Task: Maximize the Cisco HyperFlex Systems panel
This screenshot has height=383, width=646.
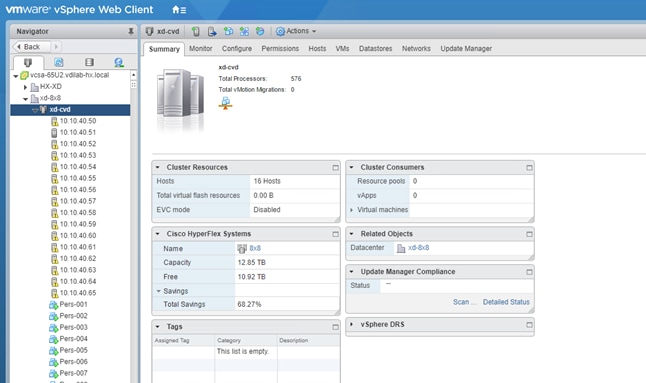Action: (335, 234)
